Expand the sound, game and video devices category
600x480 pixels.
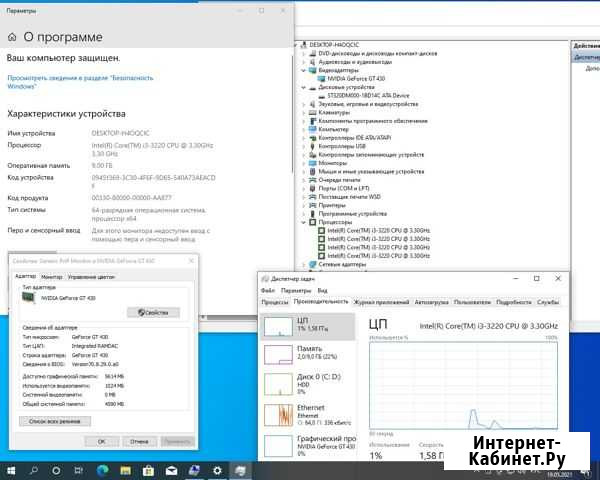pyautogui.click(x=304, y=104)
